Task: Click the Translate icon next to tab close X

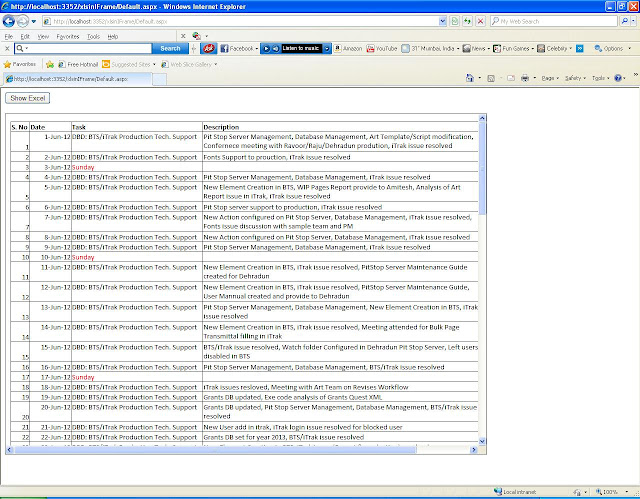Action: (197, 36)
